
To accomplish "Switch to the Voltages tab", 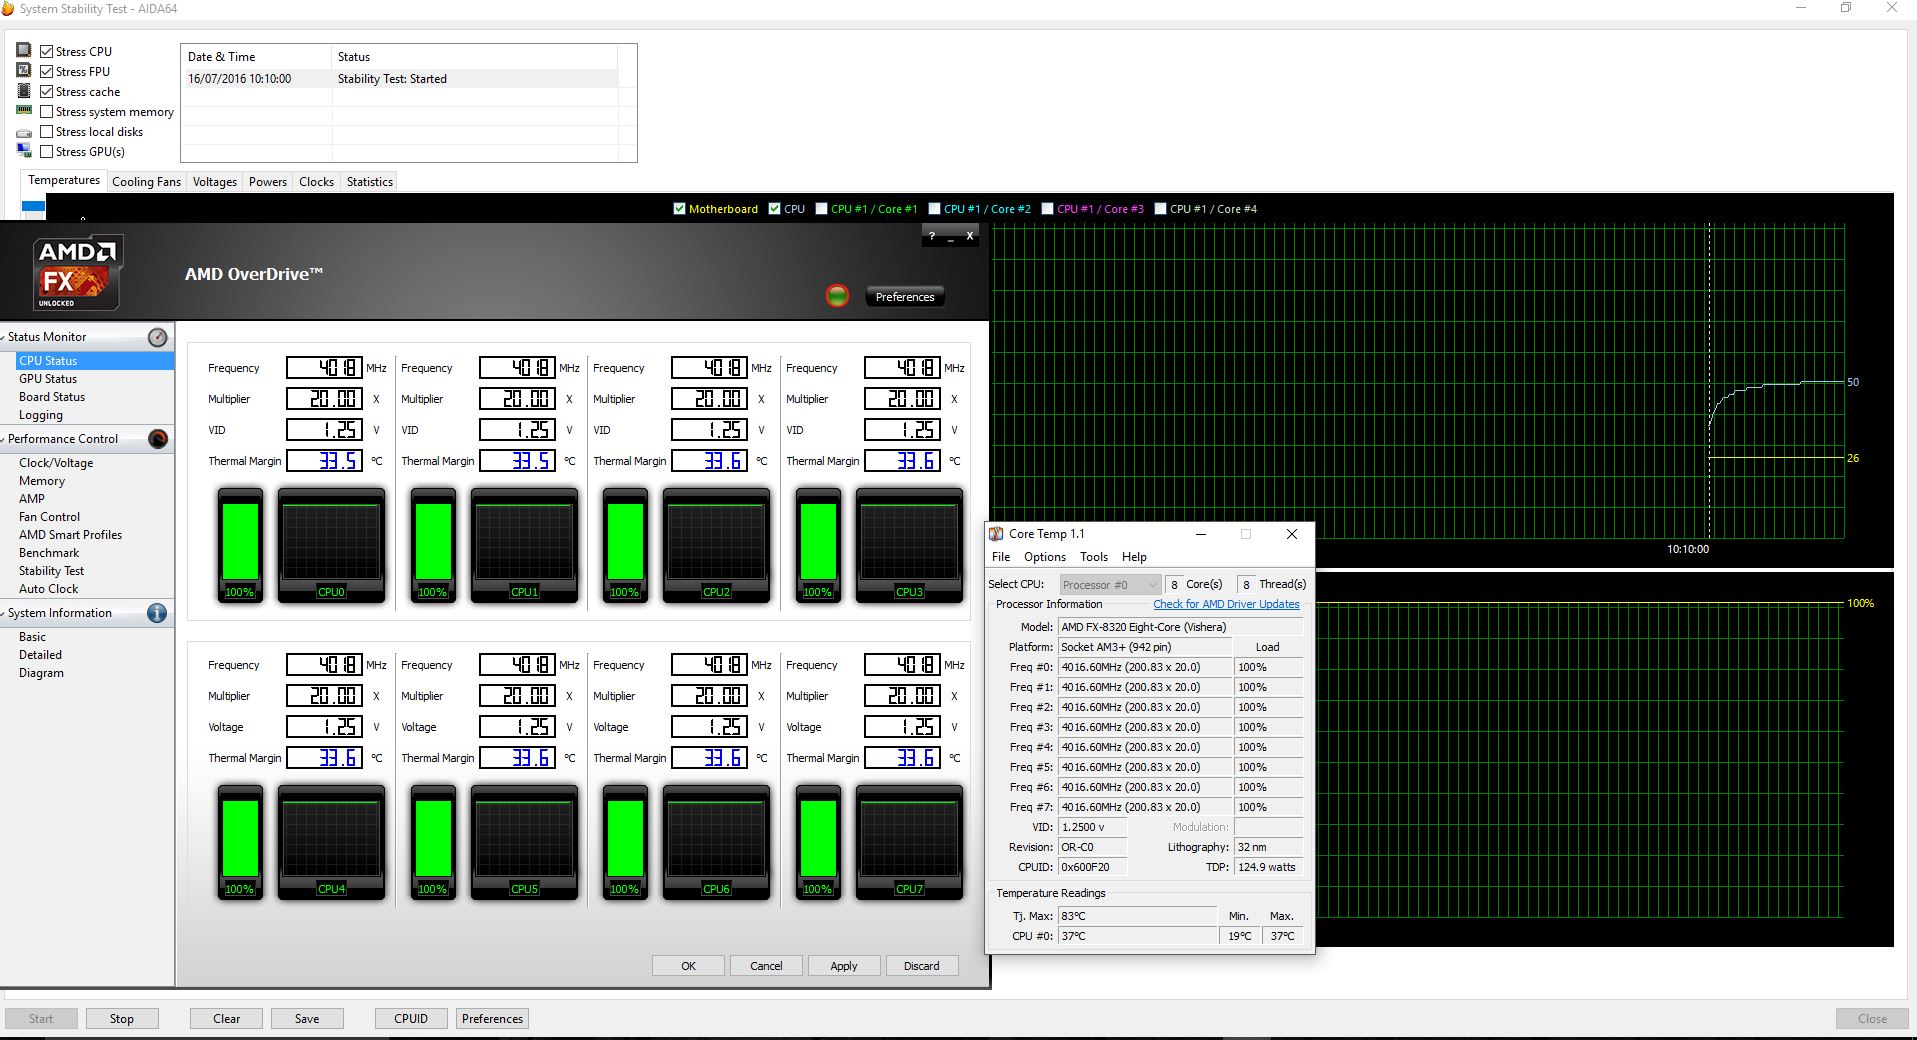I will tap(215, 182).
